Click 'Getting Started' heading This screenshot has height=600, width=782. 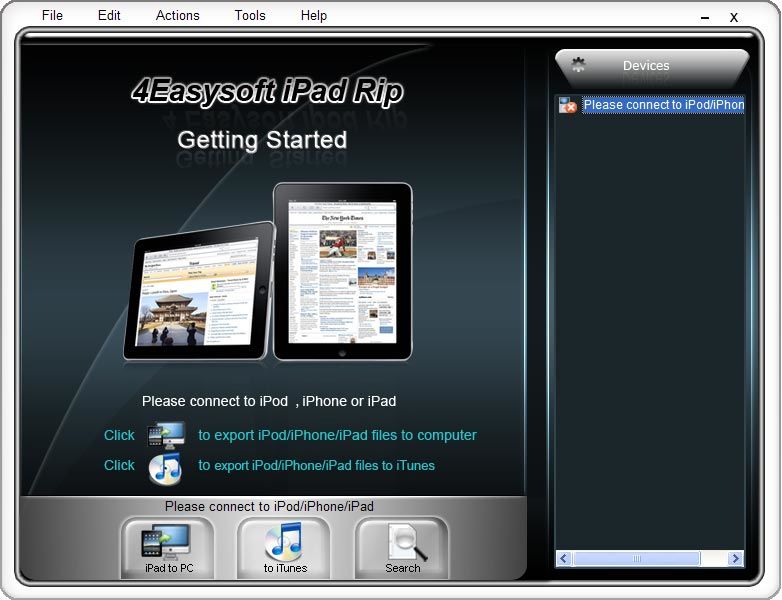(x=262, y=140)
